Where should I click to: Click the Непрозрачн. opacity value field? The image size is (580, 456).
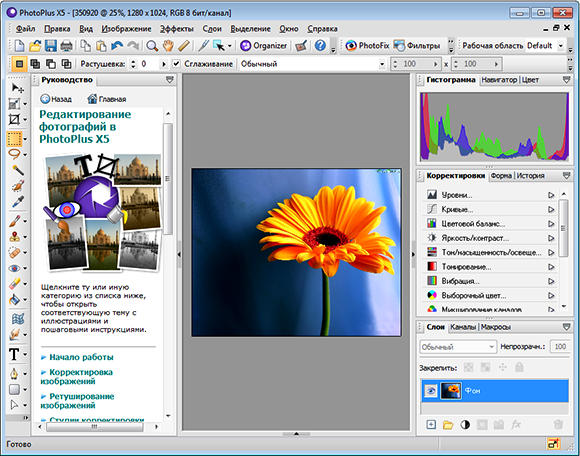(560, 347)
